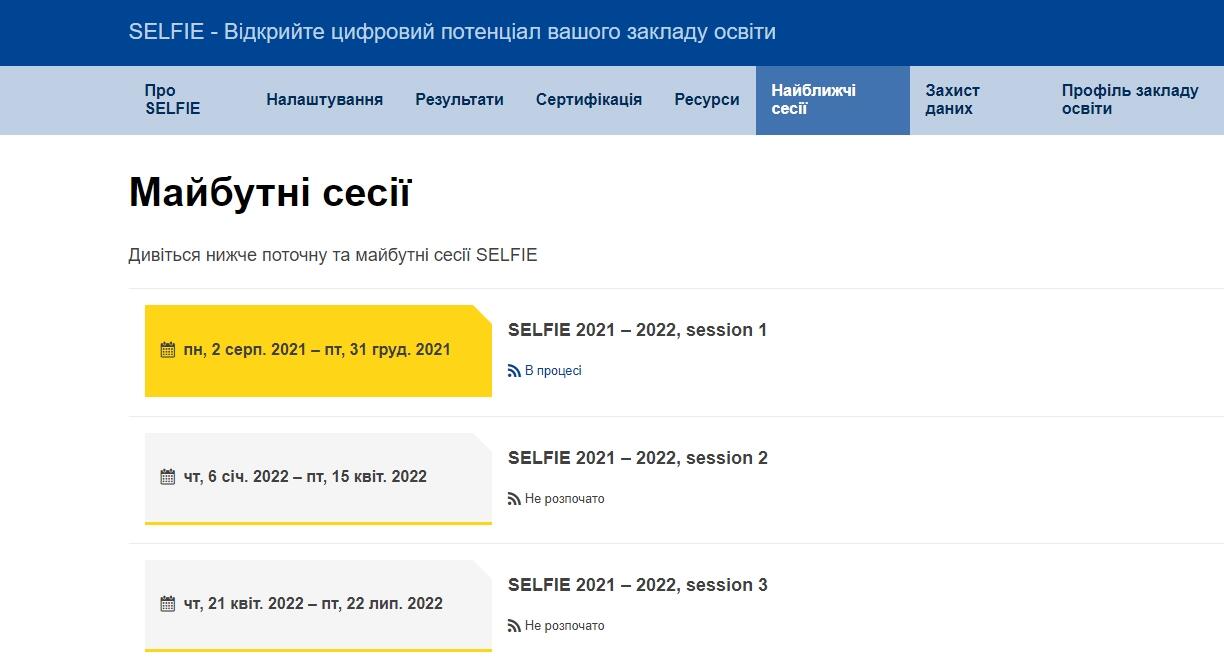Click feed icon for session 2 status
Screen dimensions: 1224x666
(514, 499)
